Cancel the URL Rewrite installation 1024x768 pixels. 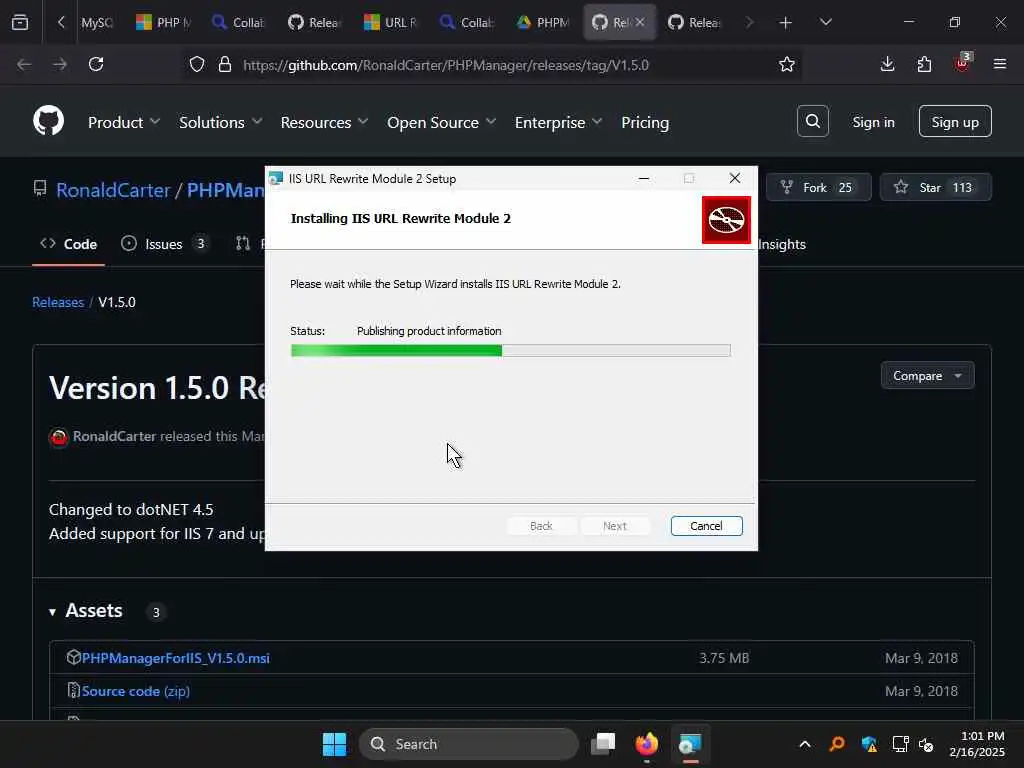click(x=706, y=526)
